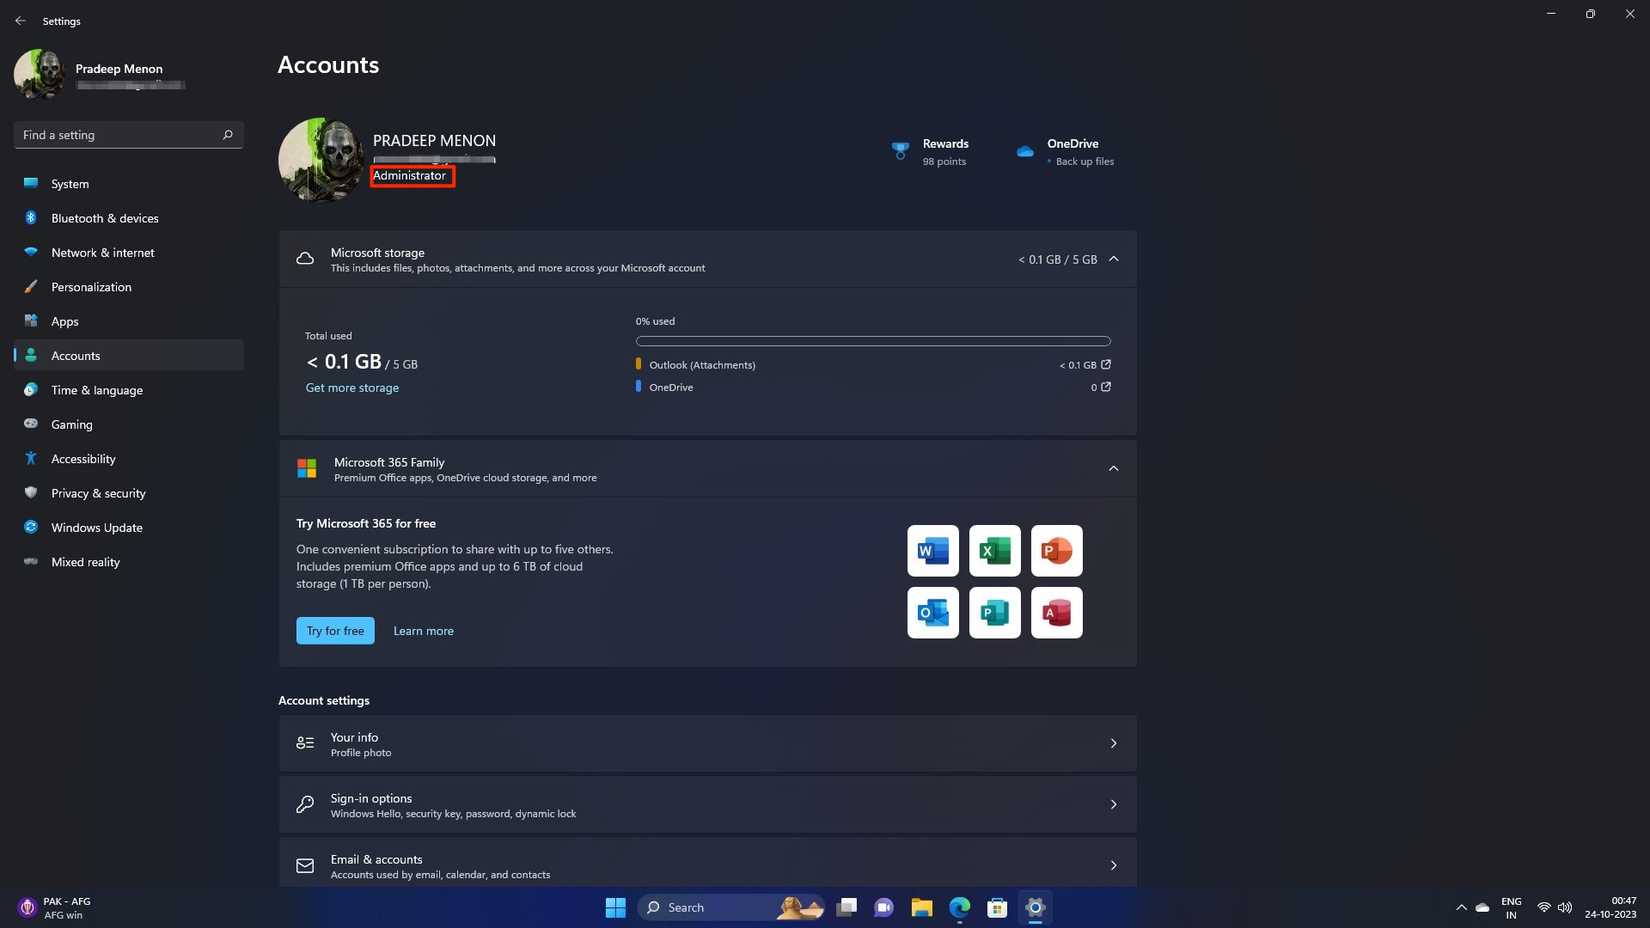The width and height of the screenshot is (1650, 928).
Task: Go to Windows Update
Action: pos(128,528)
